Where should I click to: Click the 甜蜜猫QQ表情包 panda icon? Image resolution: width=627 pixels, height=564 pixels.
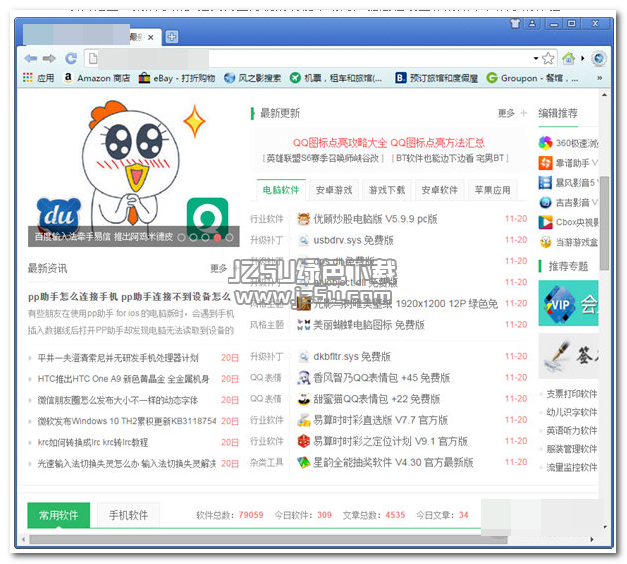pos(304,399)
